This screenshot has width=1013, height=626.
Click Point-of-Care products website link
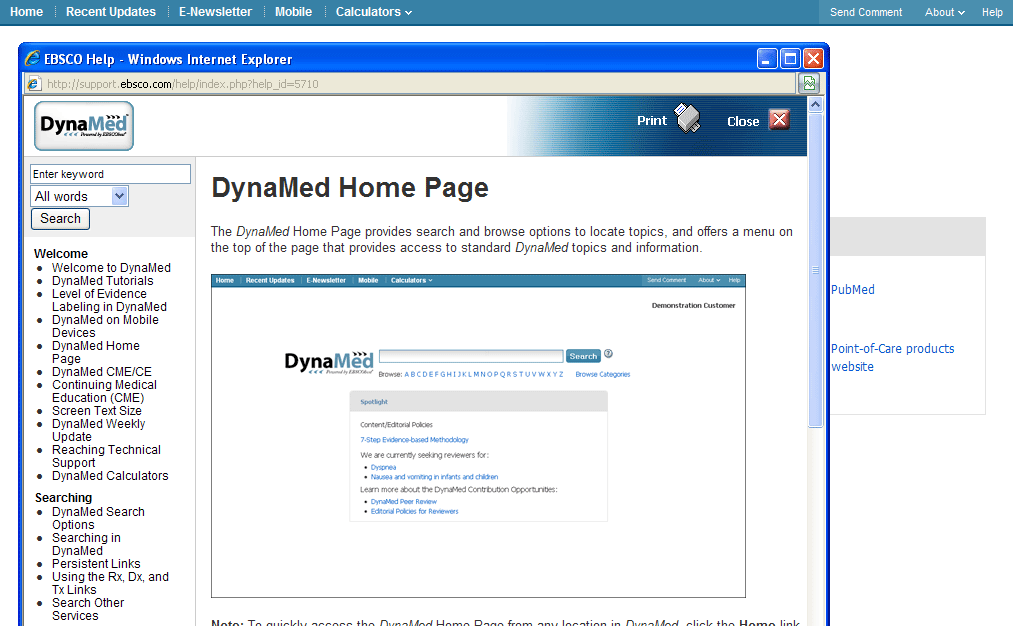pos(892,358)
